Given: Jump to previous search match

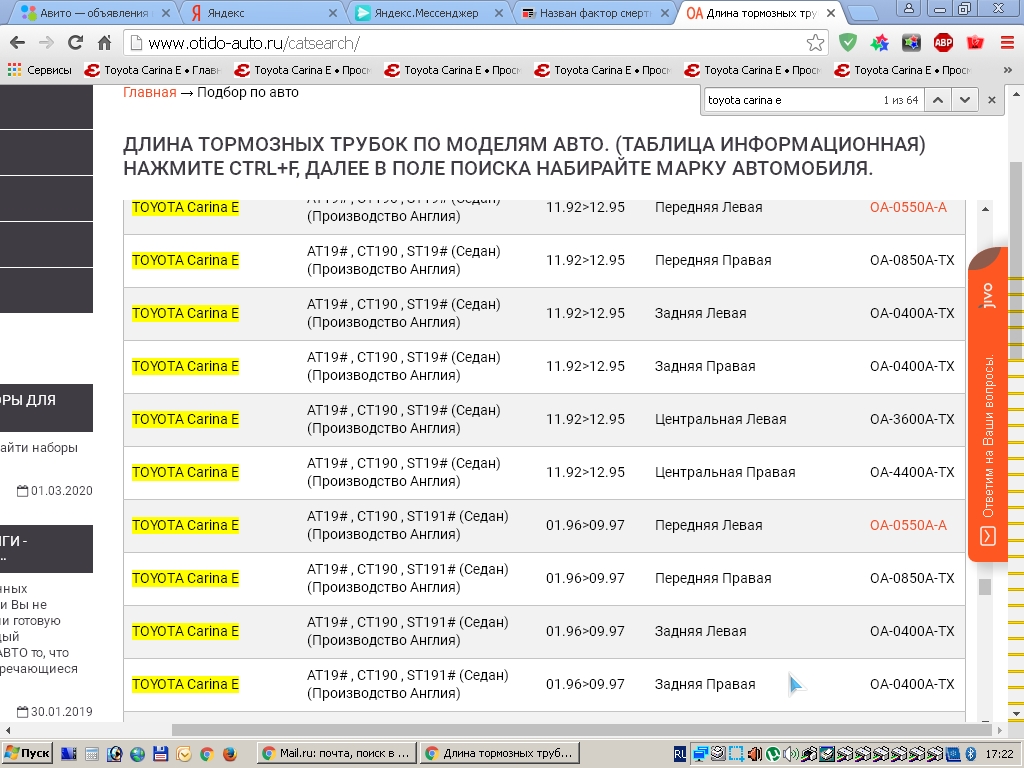Looking at the screenshot, I should (x=938, y=100).
